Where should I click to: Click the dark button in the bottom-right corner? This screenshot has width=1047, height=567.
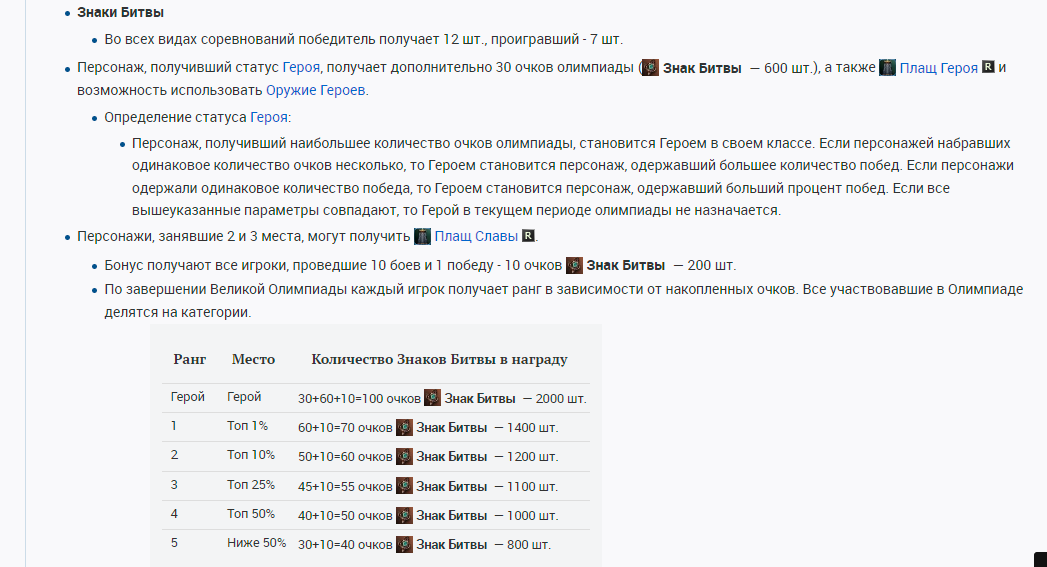(1040, 560)
